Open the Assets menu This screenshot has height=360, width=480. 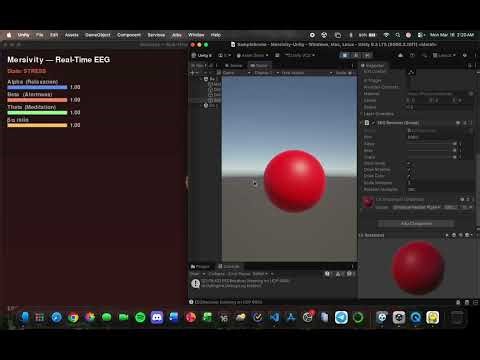click(x=72, y=35)
